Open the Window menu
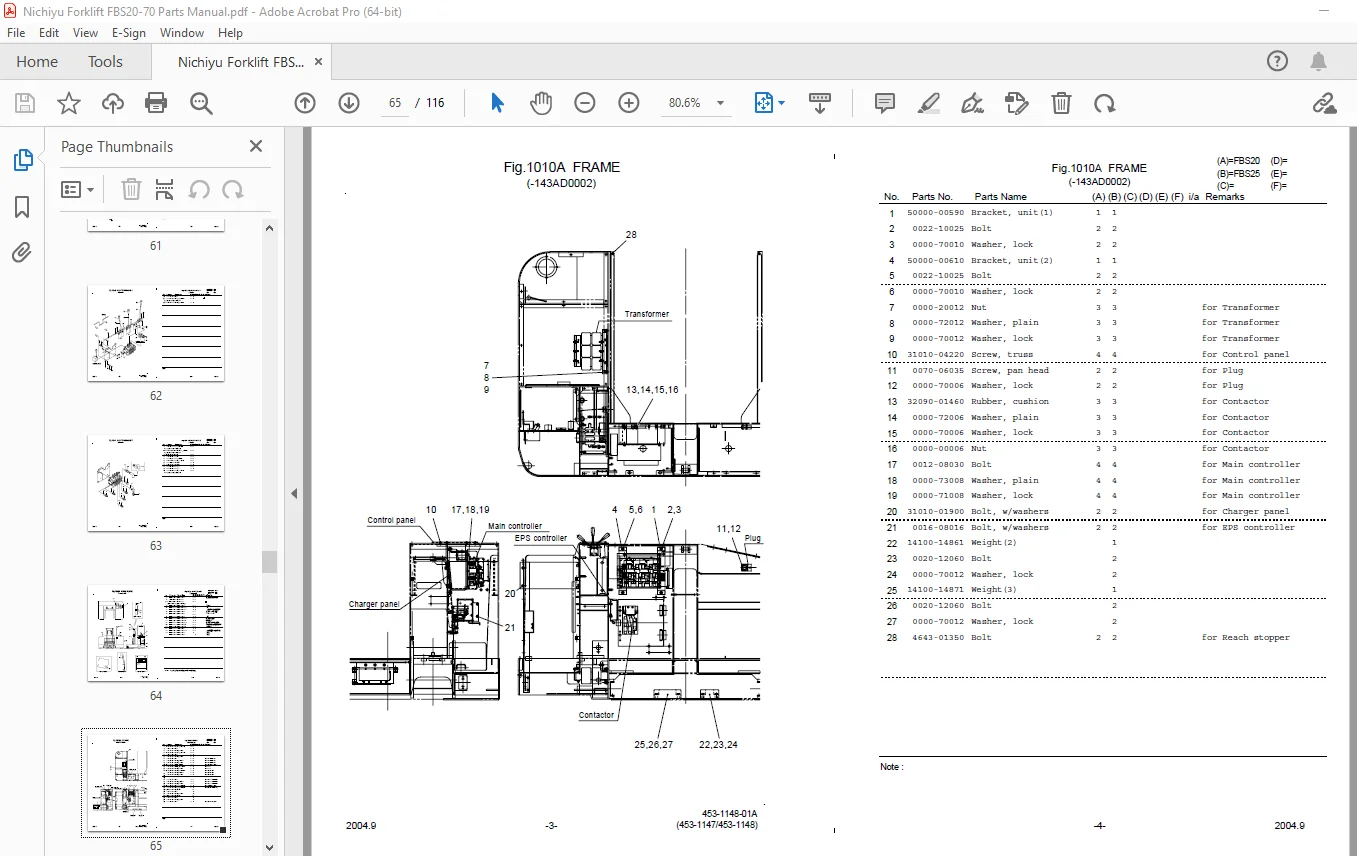The width and height of the screenshot is (1357, 856). click(182, 32)
